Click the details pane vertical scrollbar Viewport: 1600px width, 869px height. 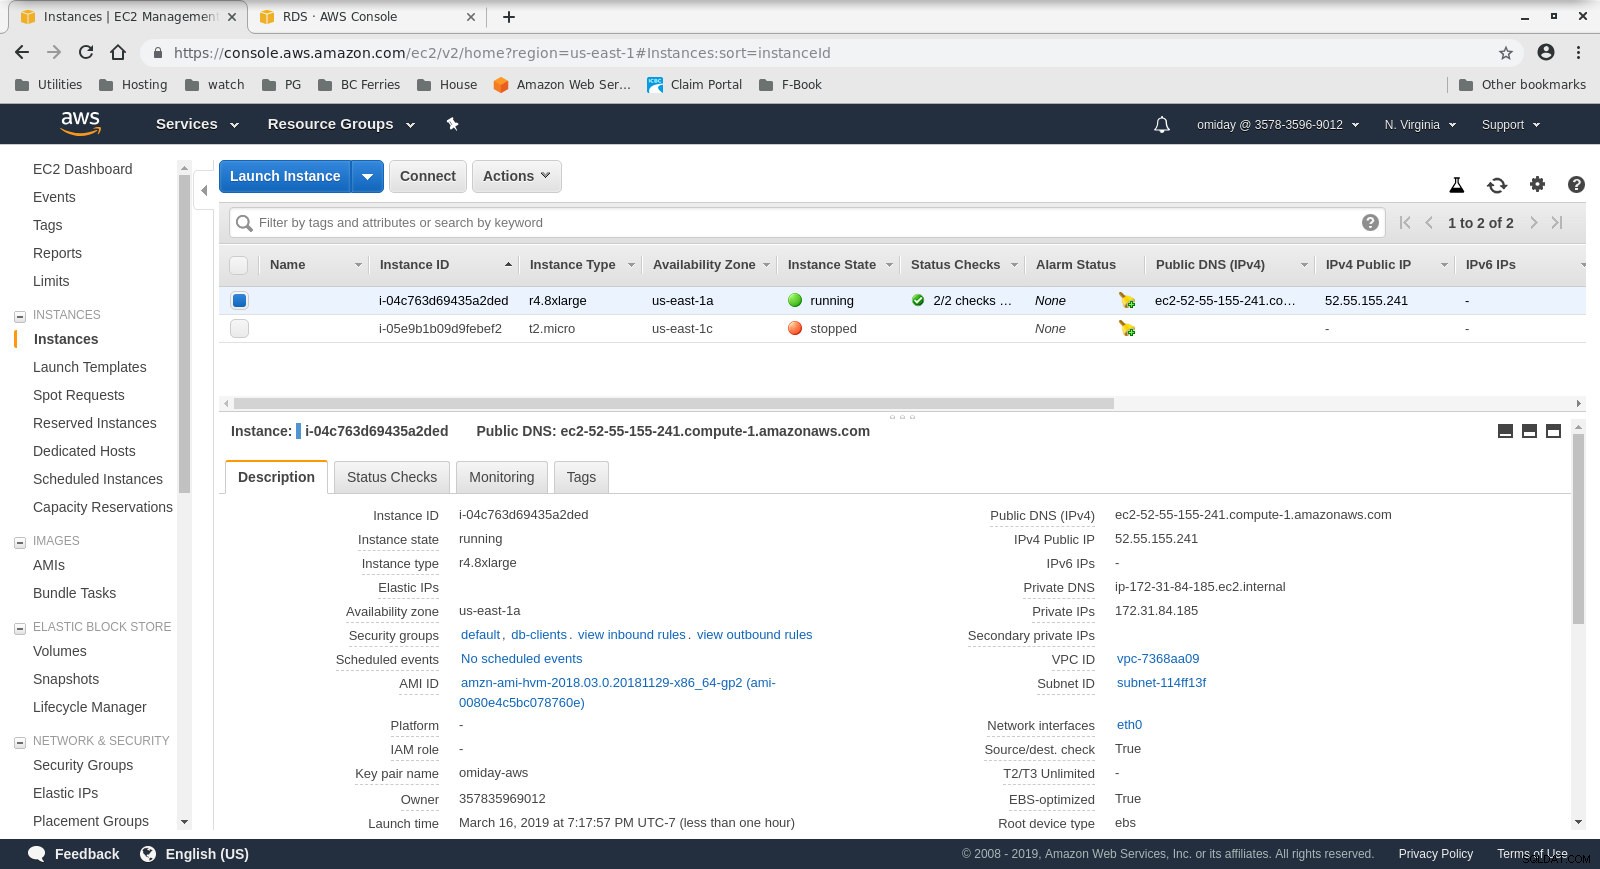pyautogui.click(x=1578, y=528)
